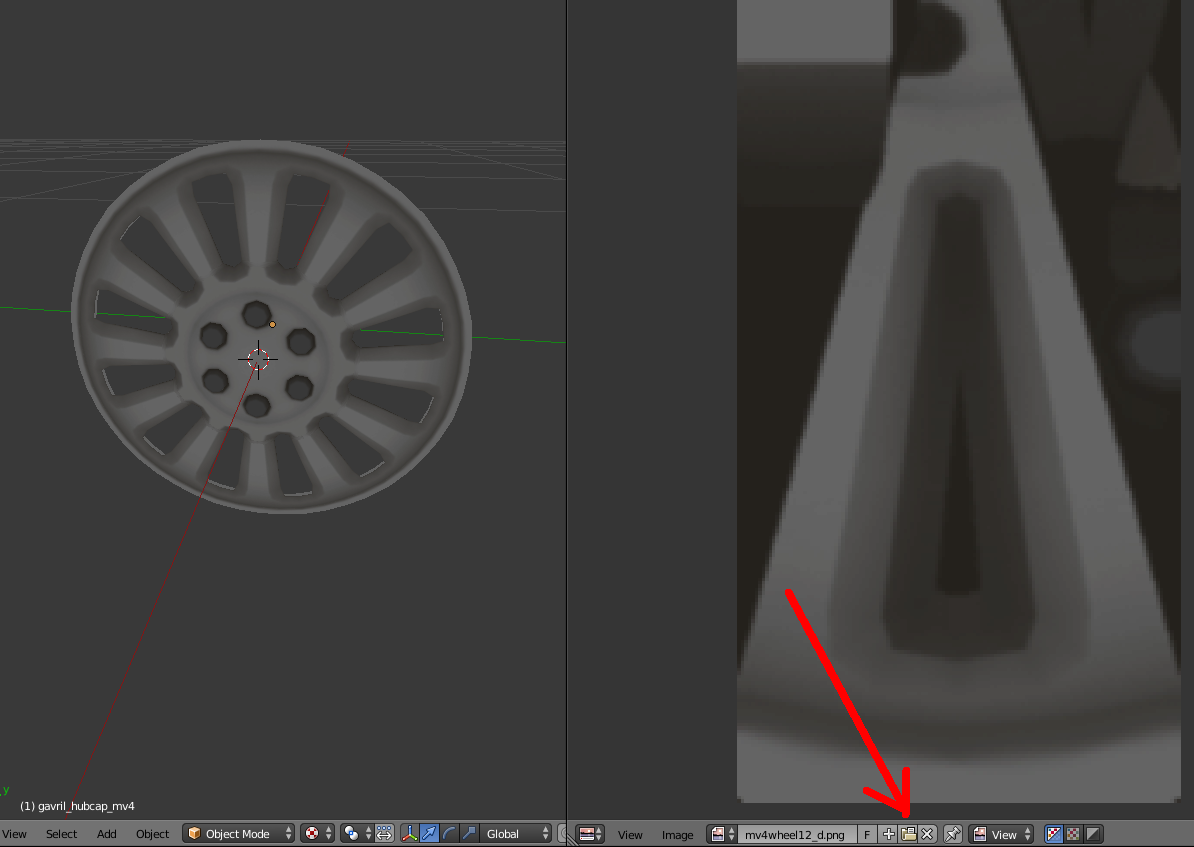Select color channel display icon
Viewport: 1194px width, 847px height.
tap(1073, 834)
